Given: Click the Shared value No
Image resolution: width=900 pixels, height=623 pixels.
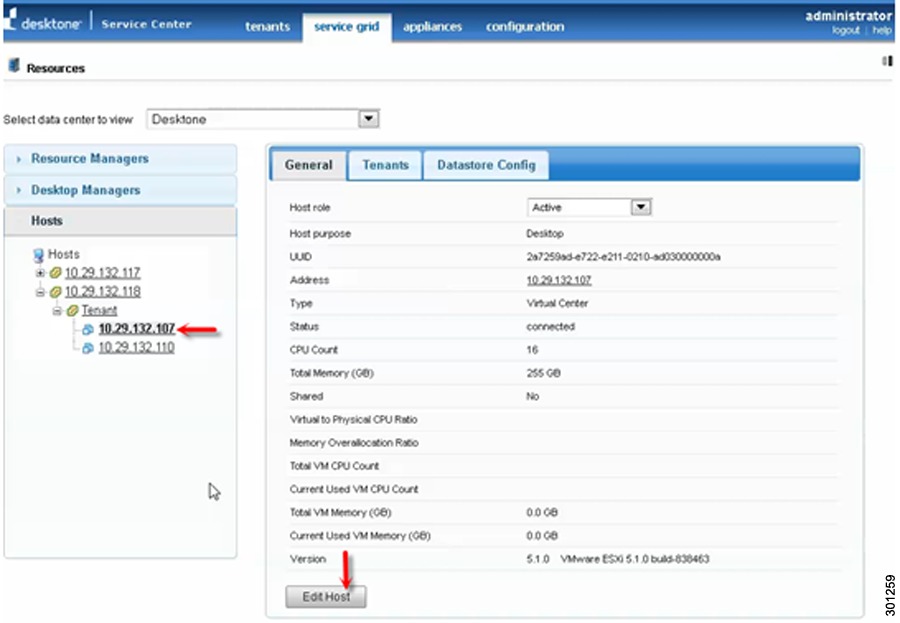Looking at the screenshot, I should [532, 396].
